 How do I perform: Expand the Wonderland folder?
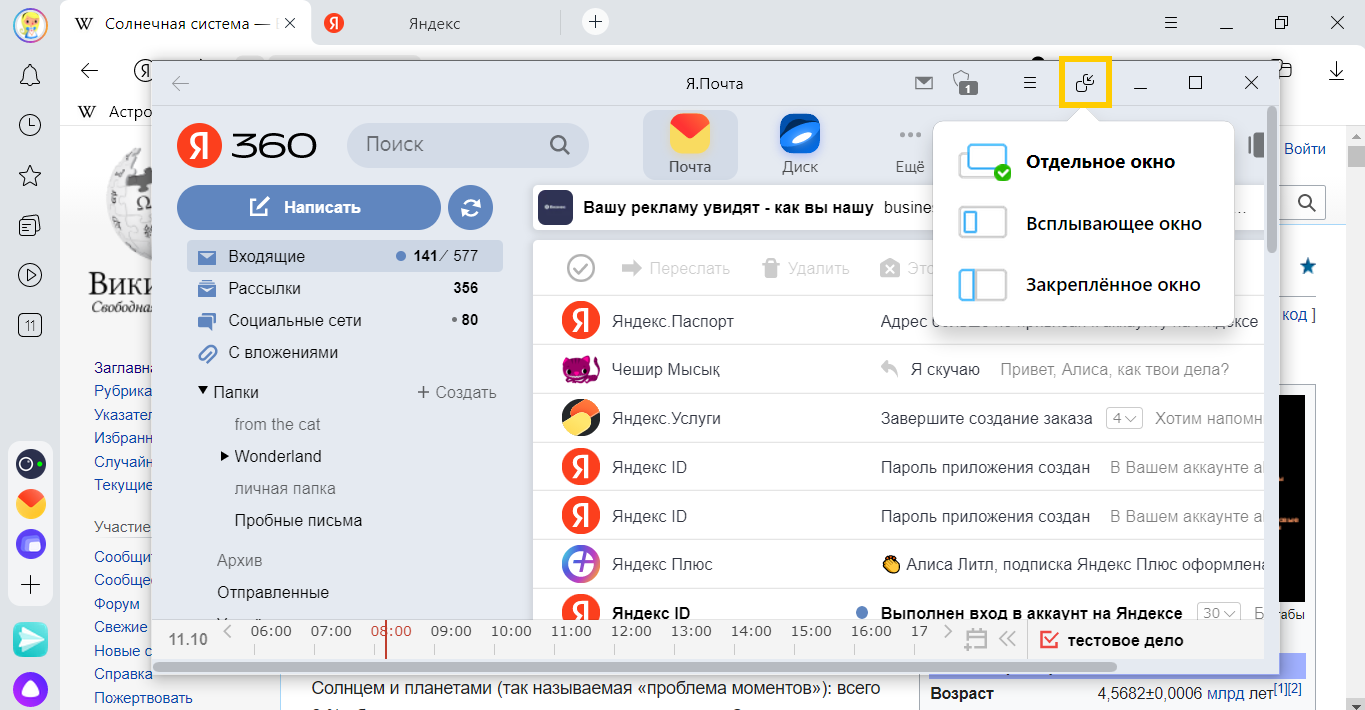point(225,457)
